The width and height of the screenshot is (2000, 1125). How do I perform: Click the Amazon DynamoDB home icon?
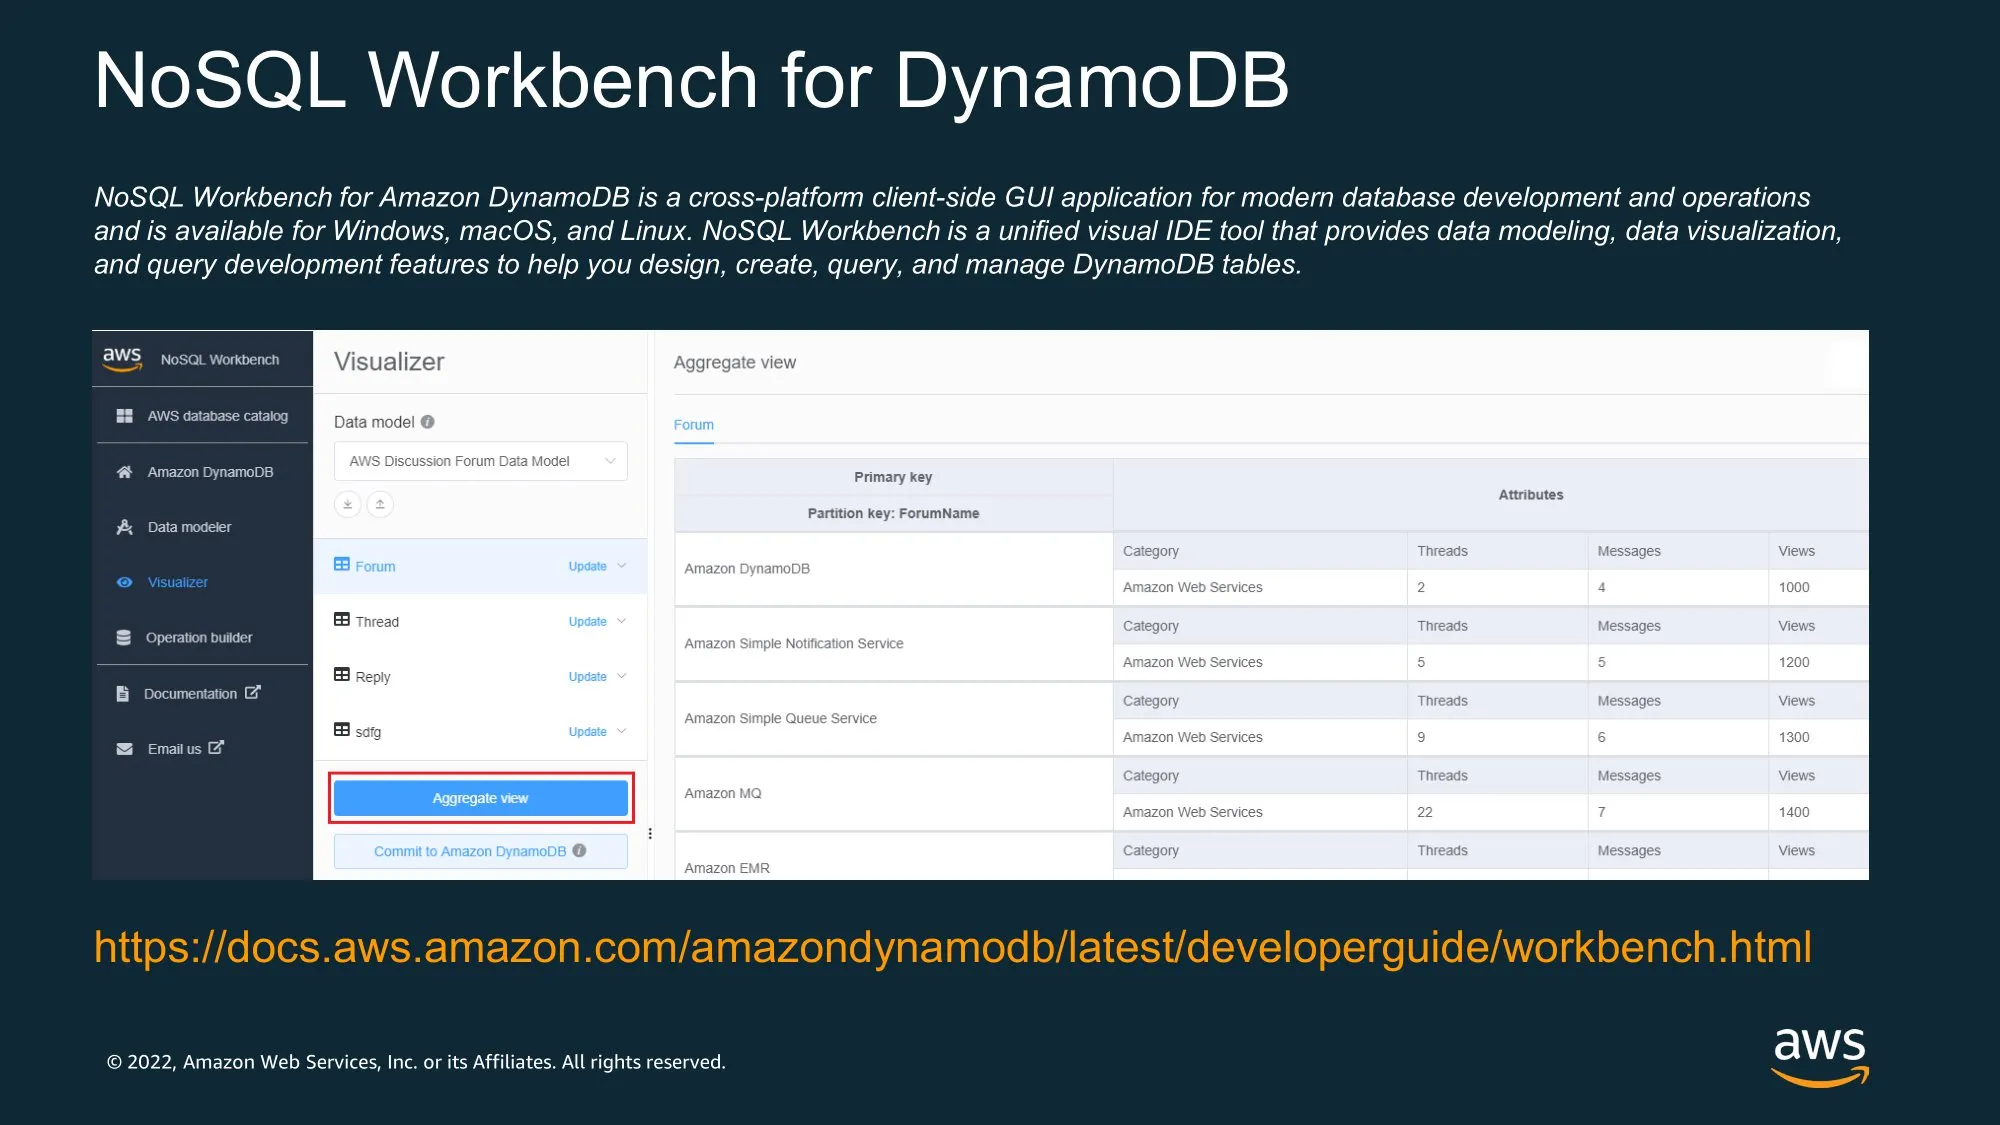124,472
